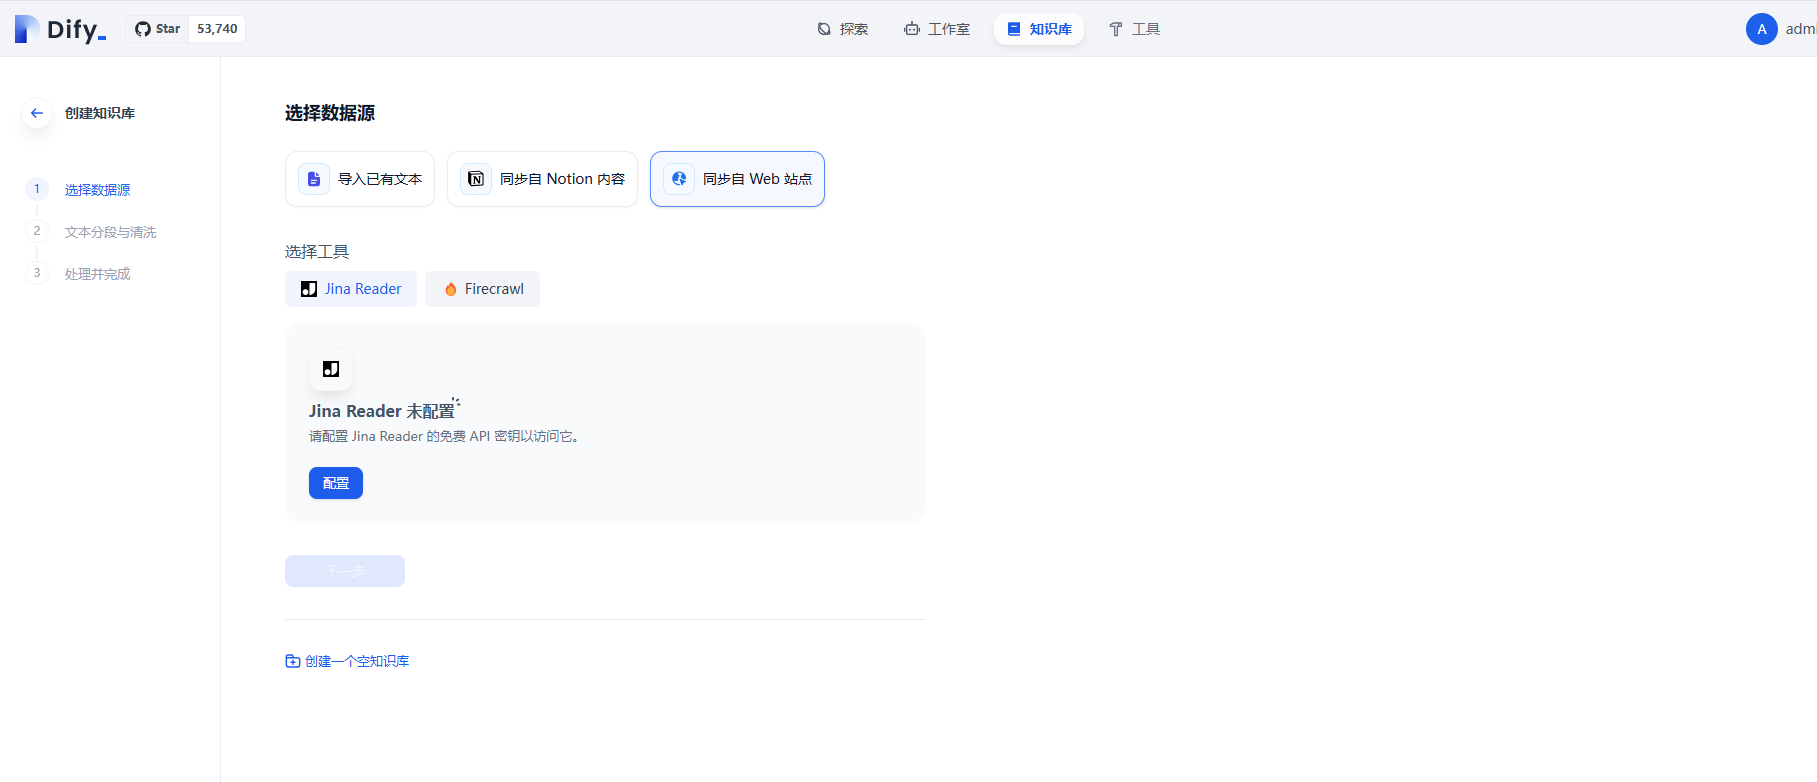Switch to the 工作室 (Studio) tab
1817x782 pixels.
click(937, 29)
